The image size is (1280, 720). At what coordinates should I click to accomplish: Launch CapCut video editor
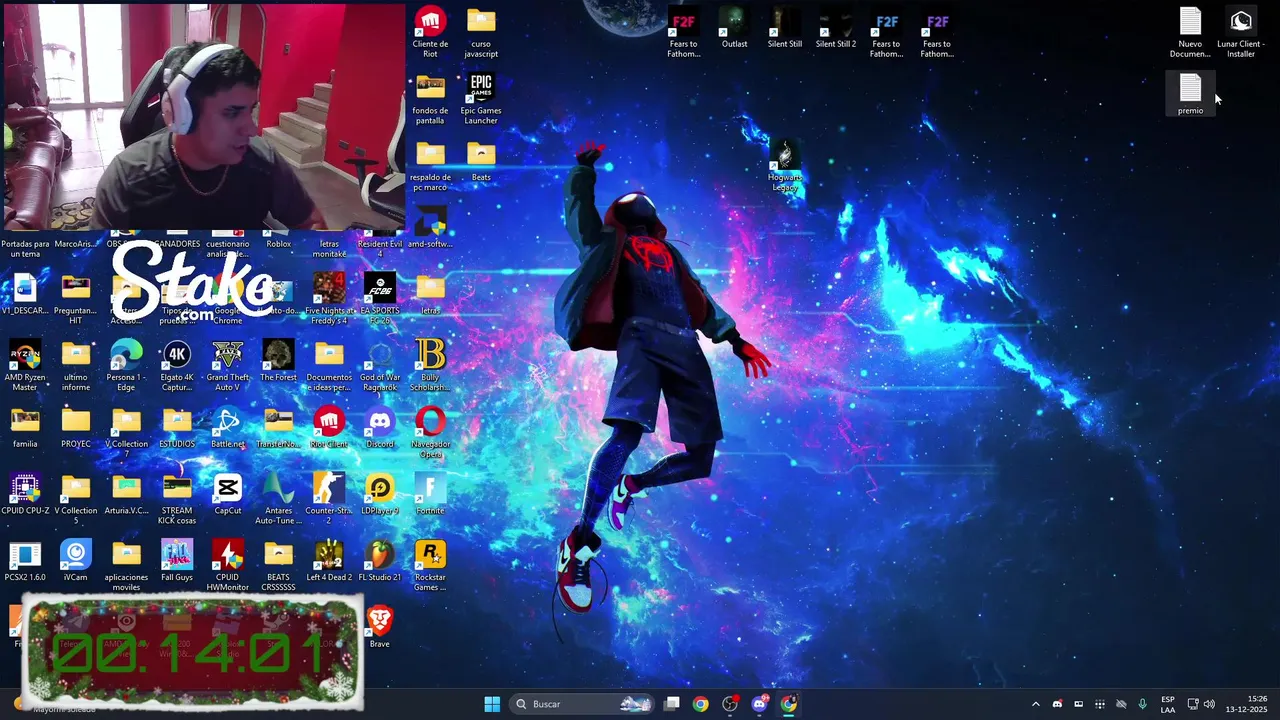pyautogui.click(x=228, y=495)
